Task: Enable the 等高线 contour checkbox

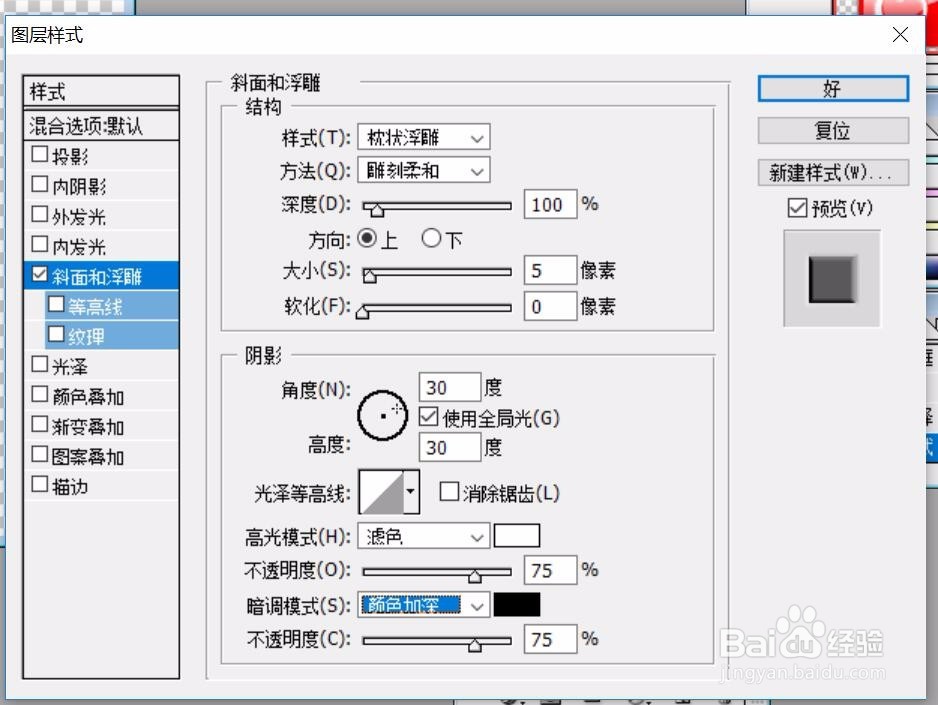Action: click(x=56, y=304)
